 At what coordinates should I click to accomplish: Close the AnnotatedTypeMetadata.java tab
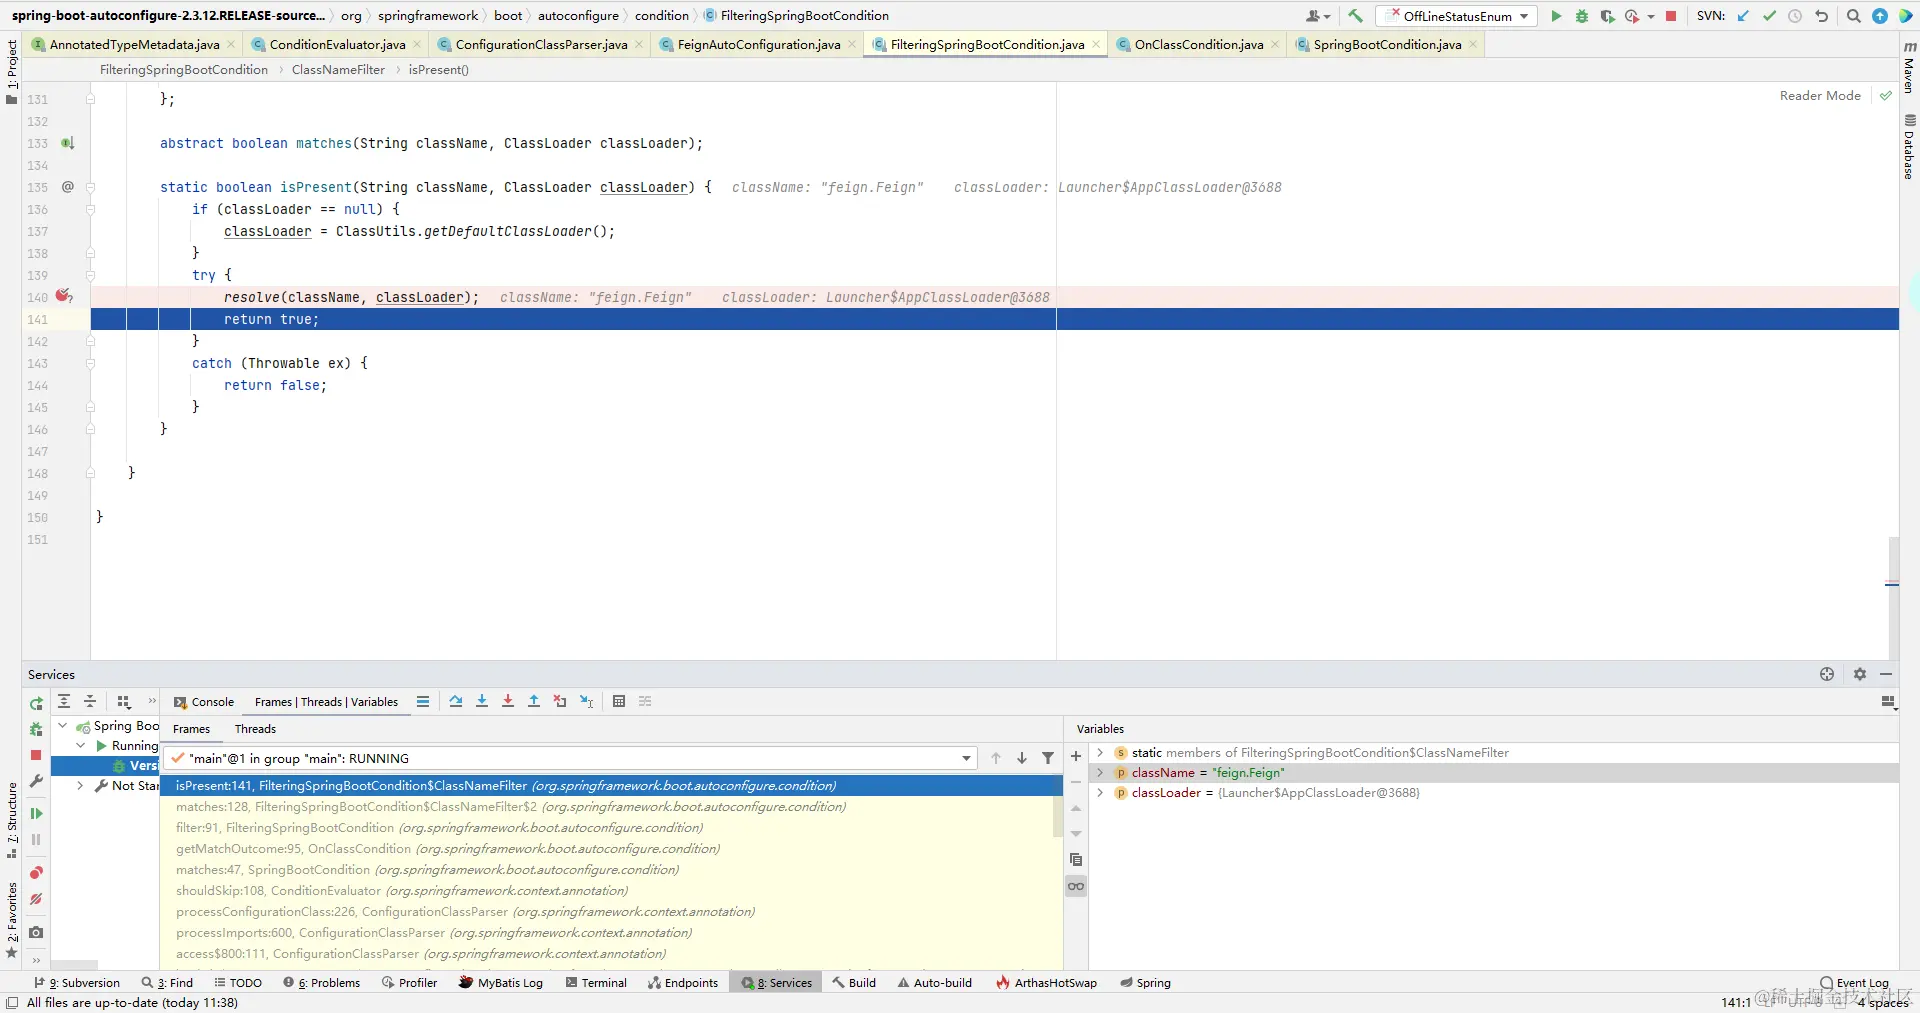click(x=231, y=45)
